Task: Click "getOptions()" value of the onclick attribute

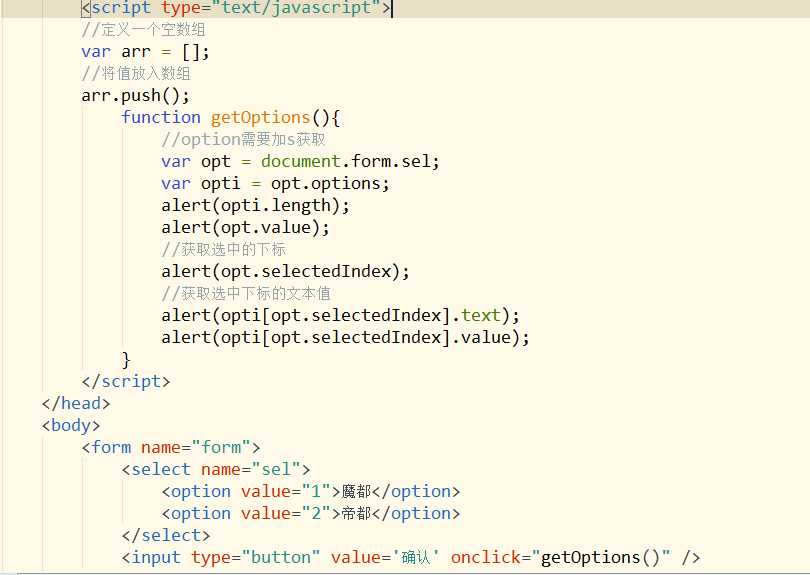Action: (601, 557)
